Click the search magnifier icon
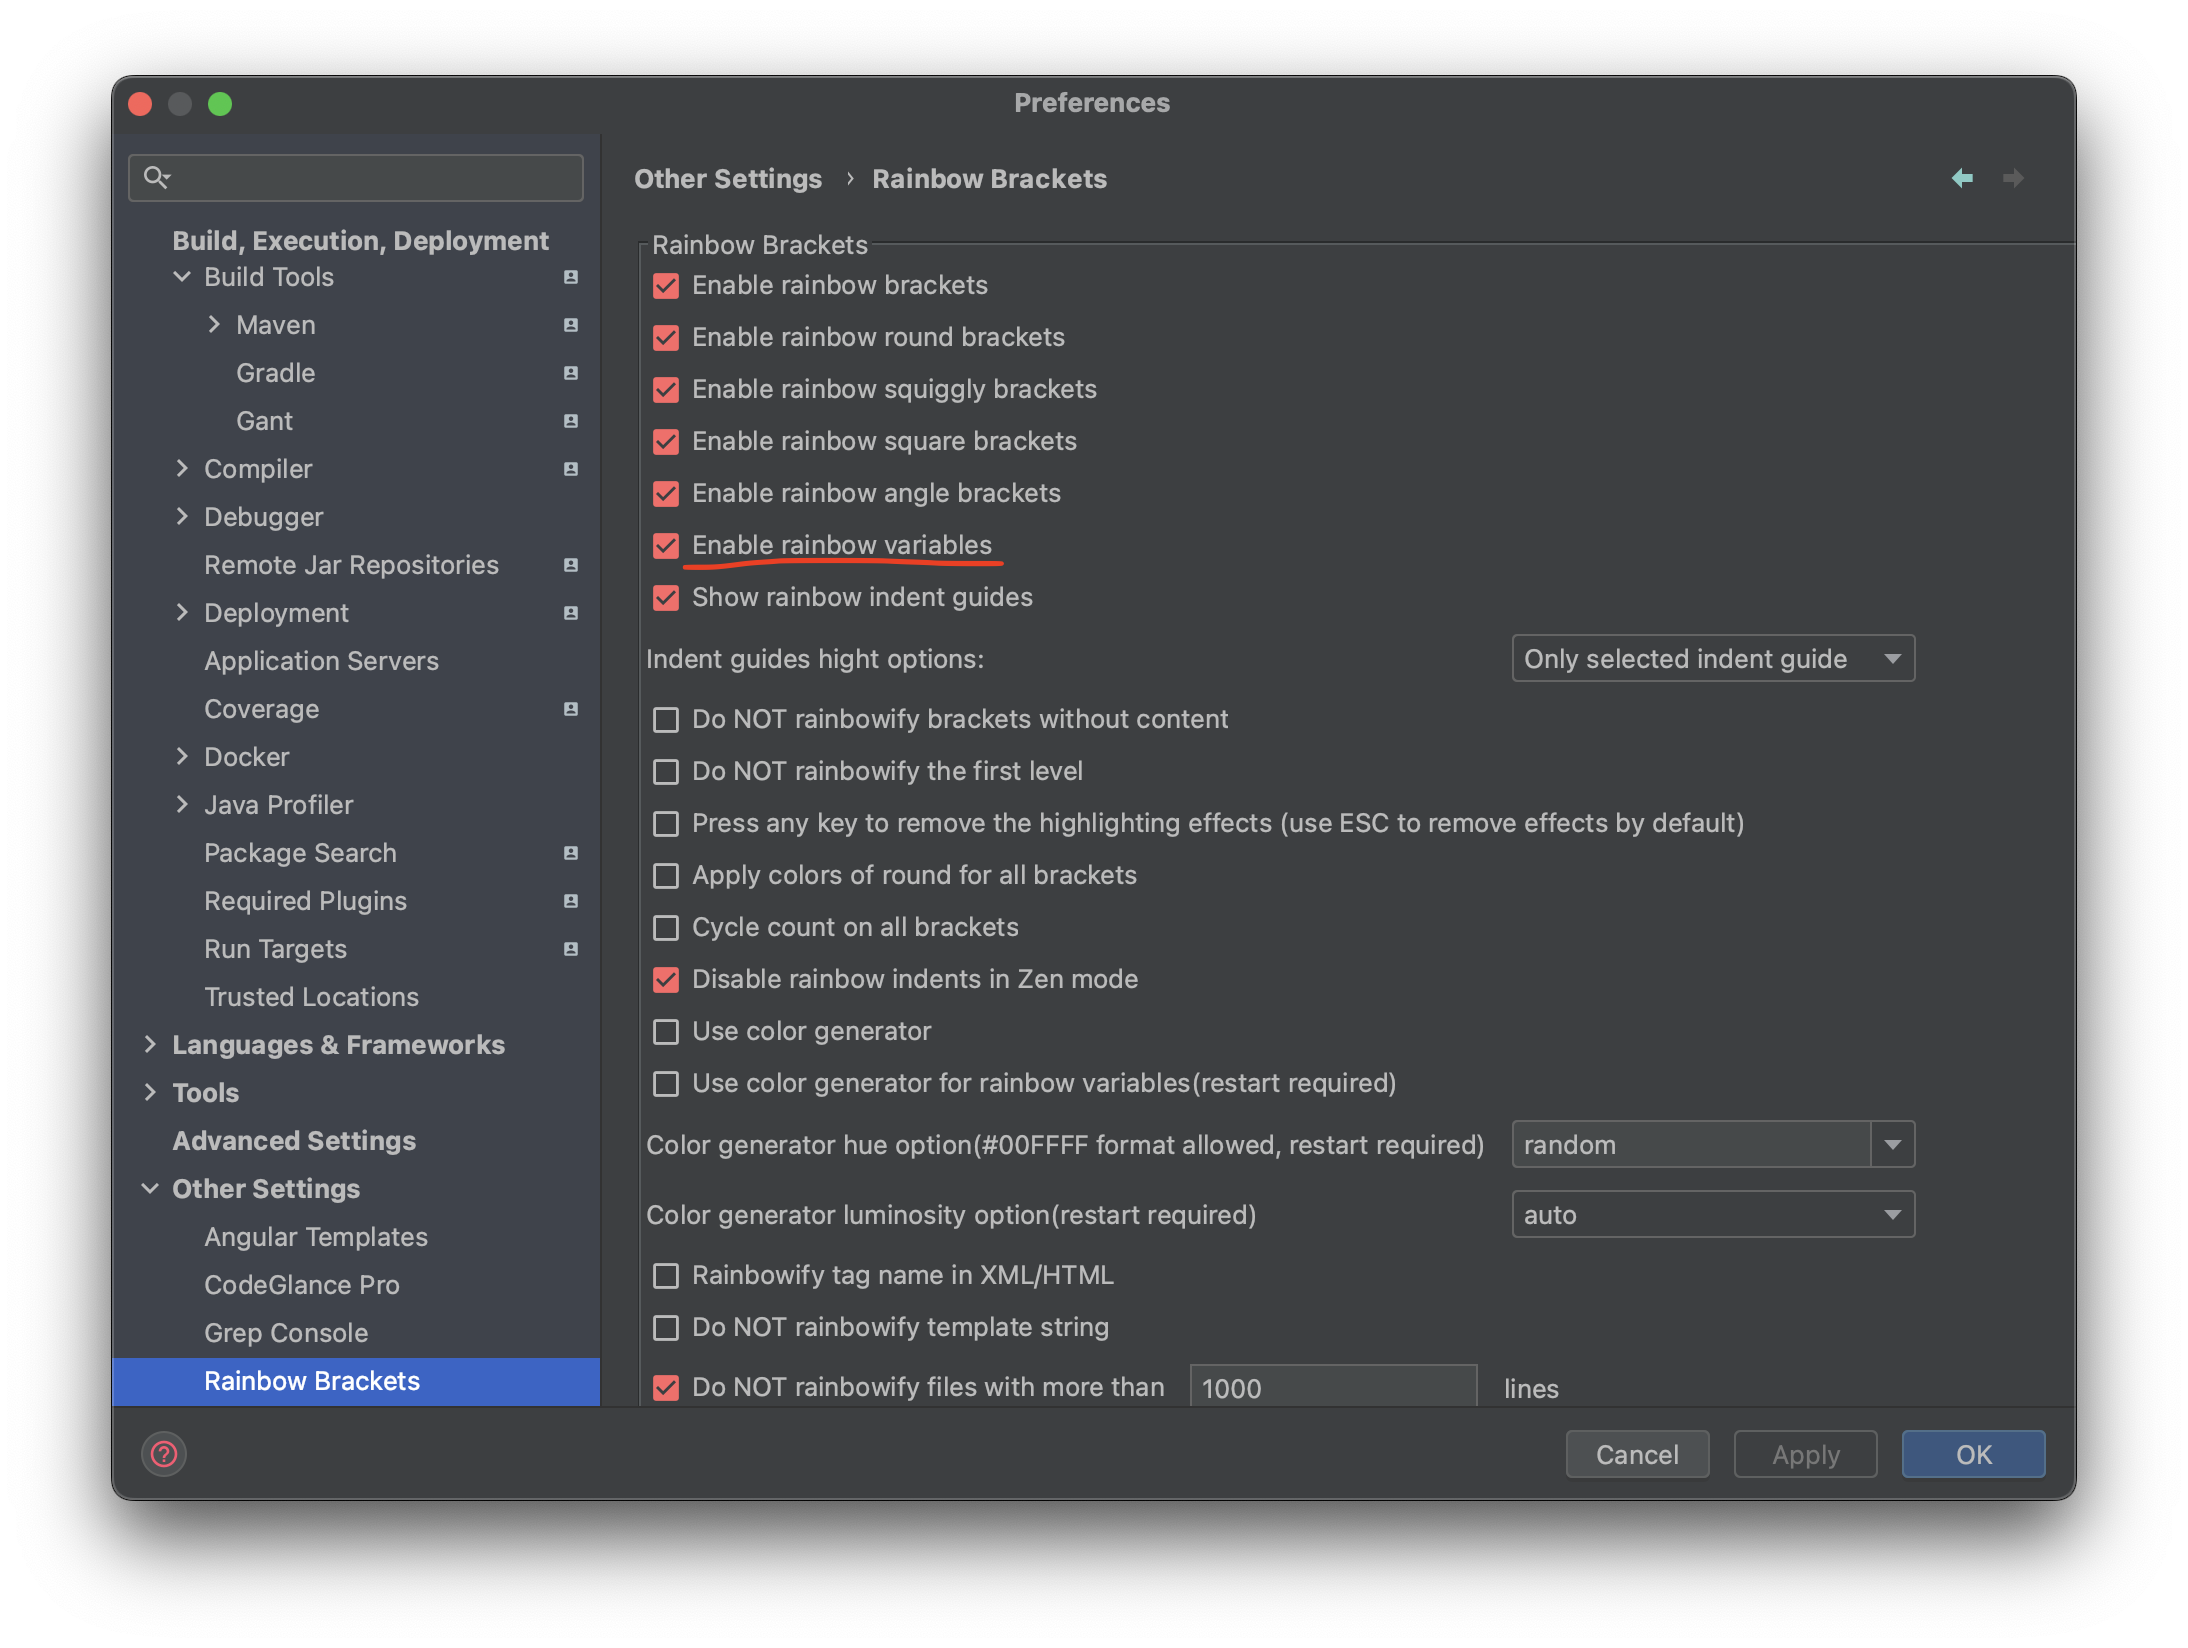The height and width of the screenshot is (1648, 2188). (x=156, y=177)
